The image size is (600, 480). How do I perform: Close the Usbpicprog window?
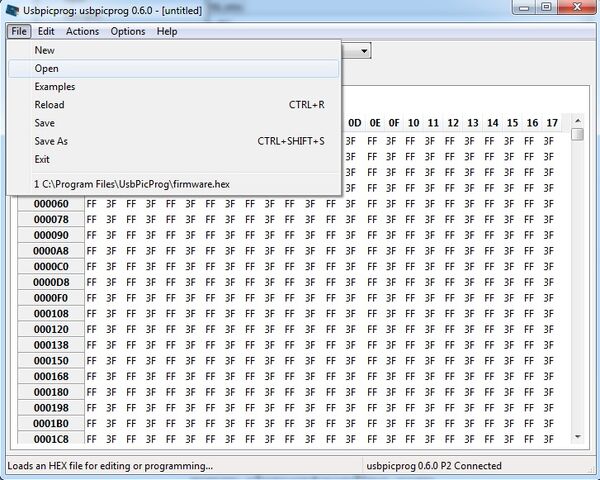coord(577,7)
